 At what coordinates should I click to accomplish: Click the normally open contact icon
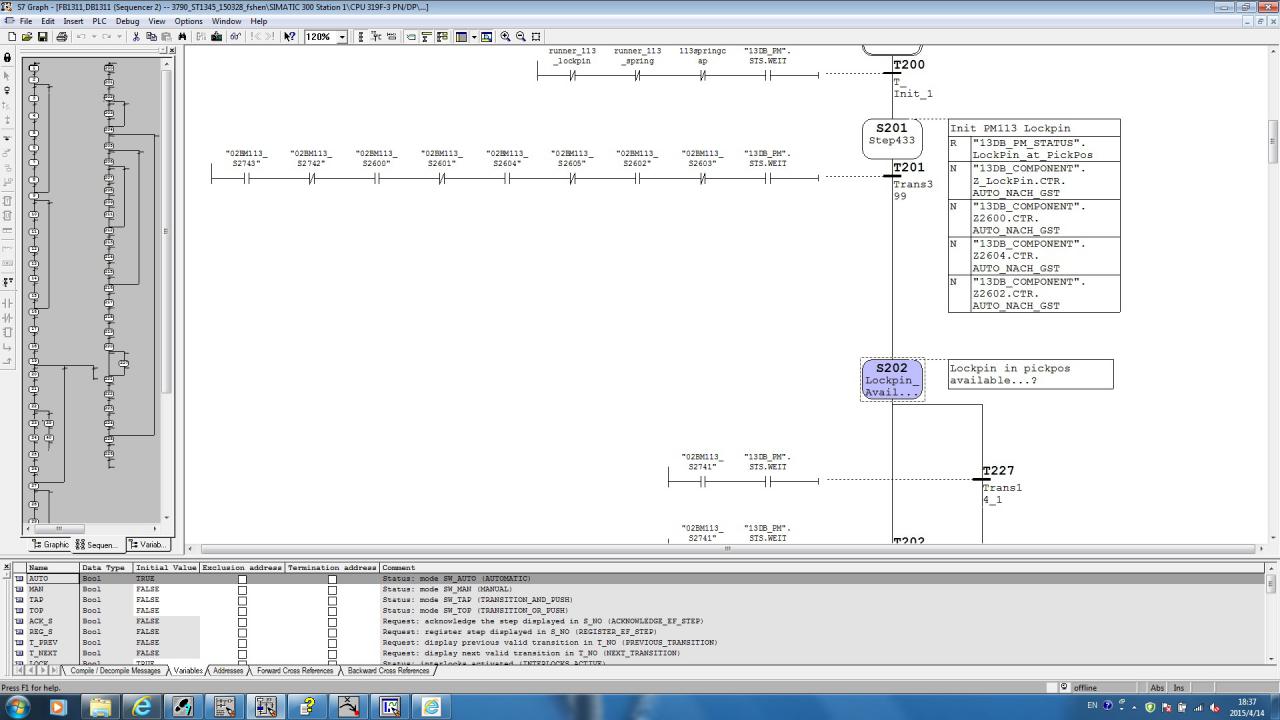tap(8, 303)
